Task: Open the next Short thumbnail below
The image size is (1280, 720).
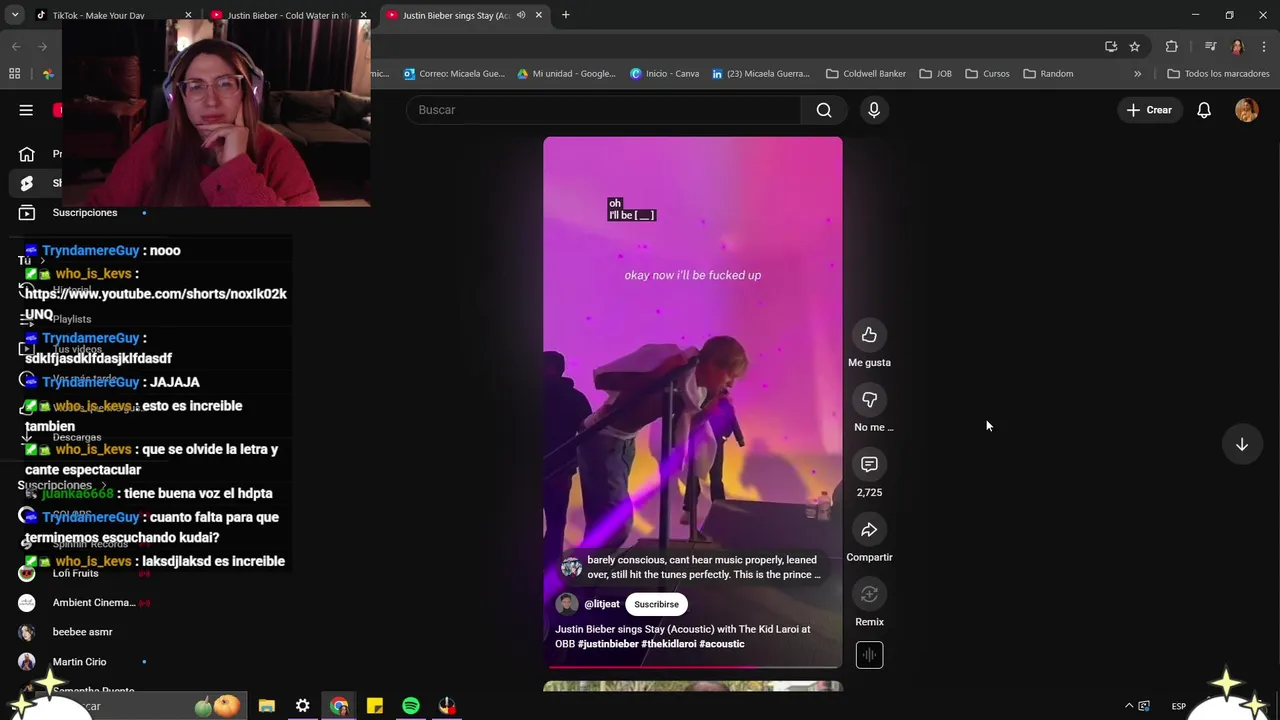Action: tap(693, 687)
